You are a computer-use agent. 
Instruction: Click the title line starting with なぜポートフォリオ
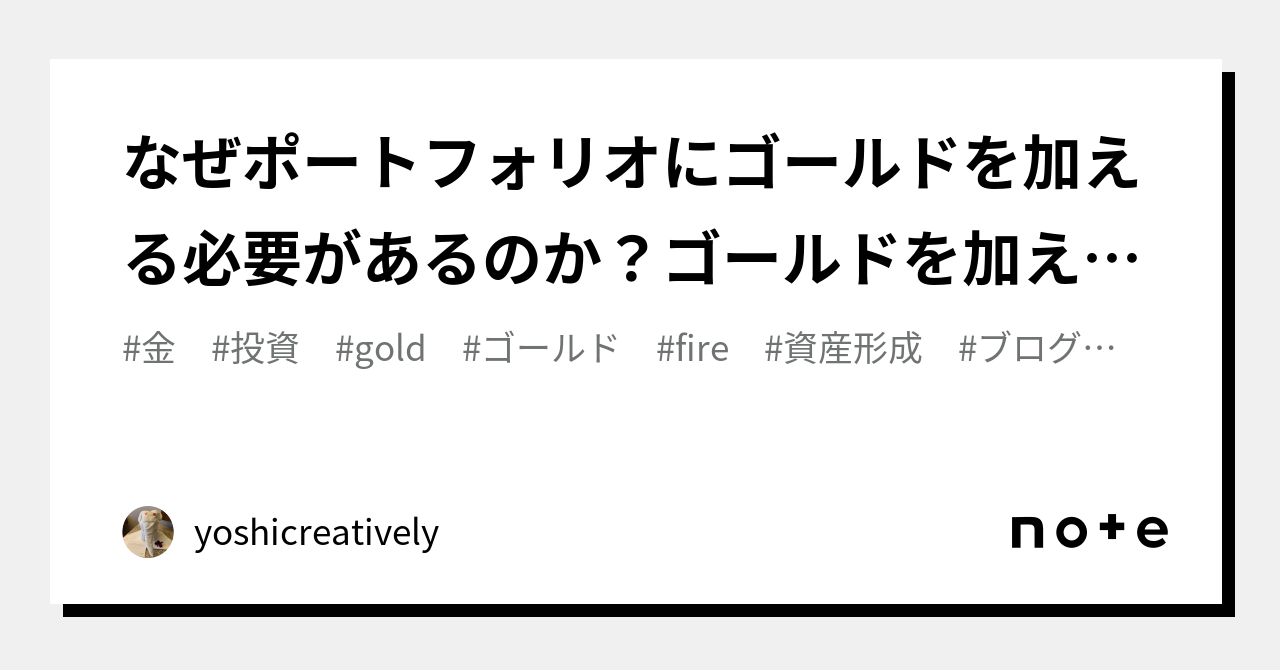(x=632, y=165)
